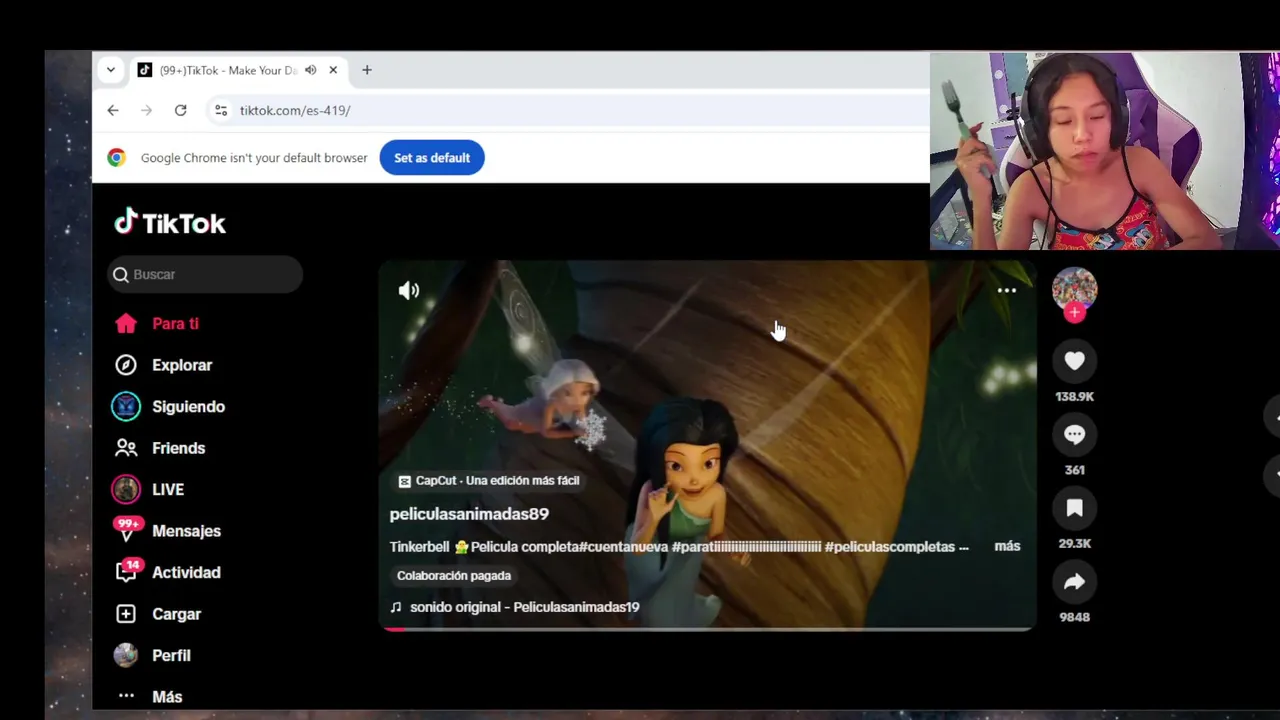Click the Mensajes icon with 99+ badge
Image resolution: width=1280 pixels, height=720 pixels.
point(127,530)
